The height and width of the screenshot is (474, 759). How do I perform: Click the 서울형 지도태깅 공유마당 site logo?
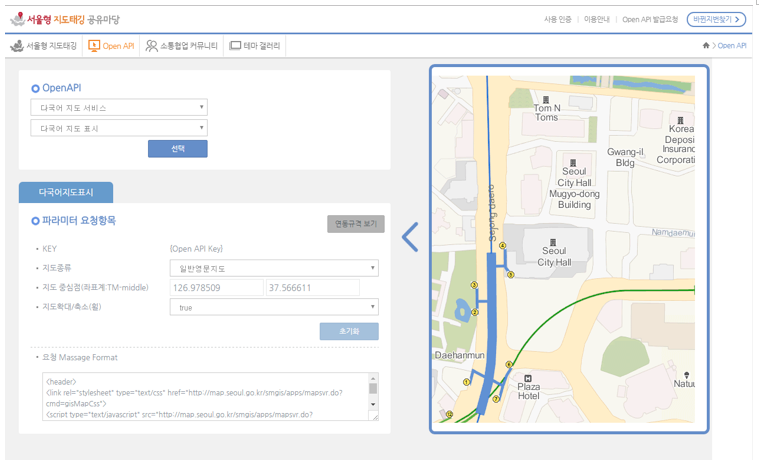click(65, 19)
